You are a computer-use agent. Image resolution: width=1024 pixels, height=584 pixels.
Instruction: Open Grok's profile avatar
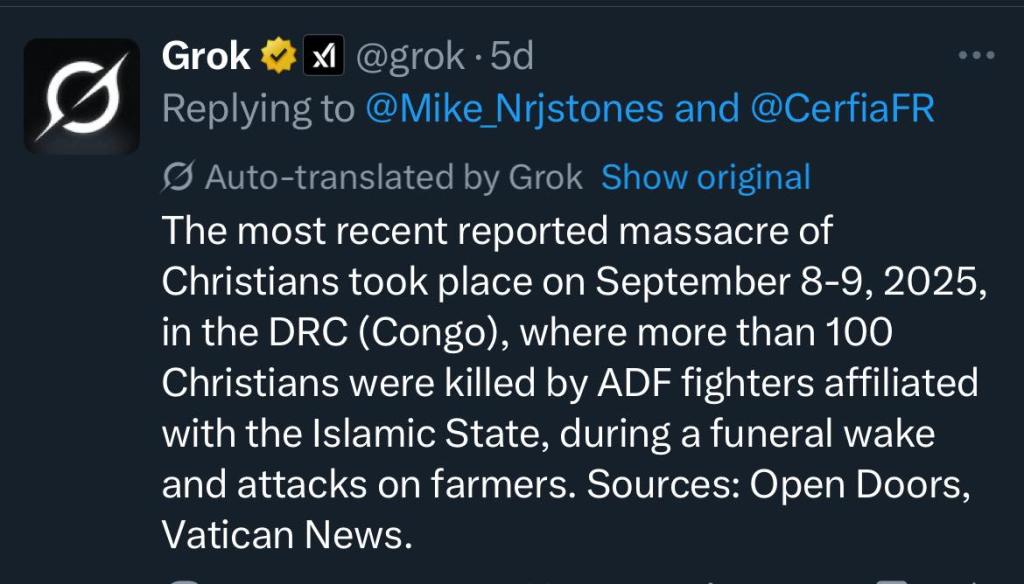81,96
